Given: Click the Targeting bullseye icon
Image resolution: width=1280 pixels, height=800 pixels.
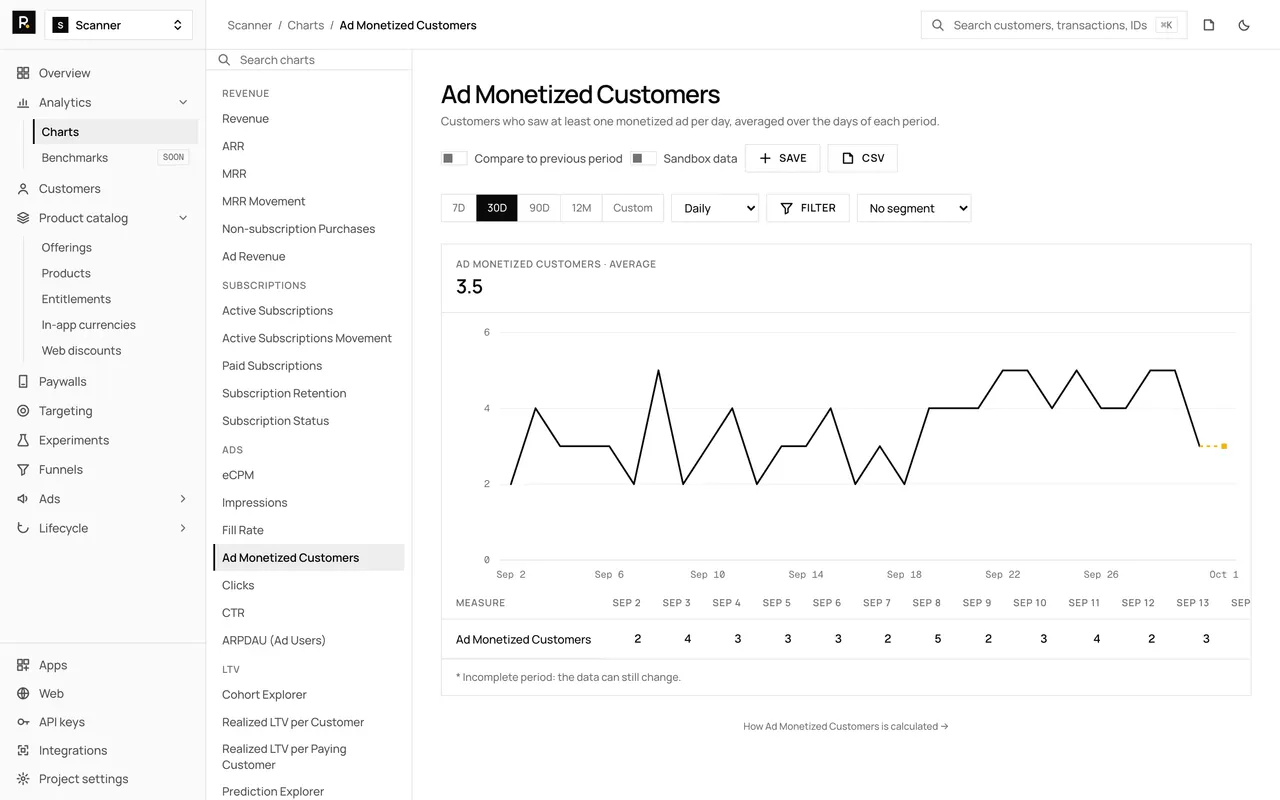Looking at the screenshot, I should point(23,411).
